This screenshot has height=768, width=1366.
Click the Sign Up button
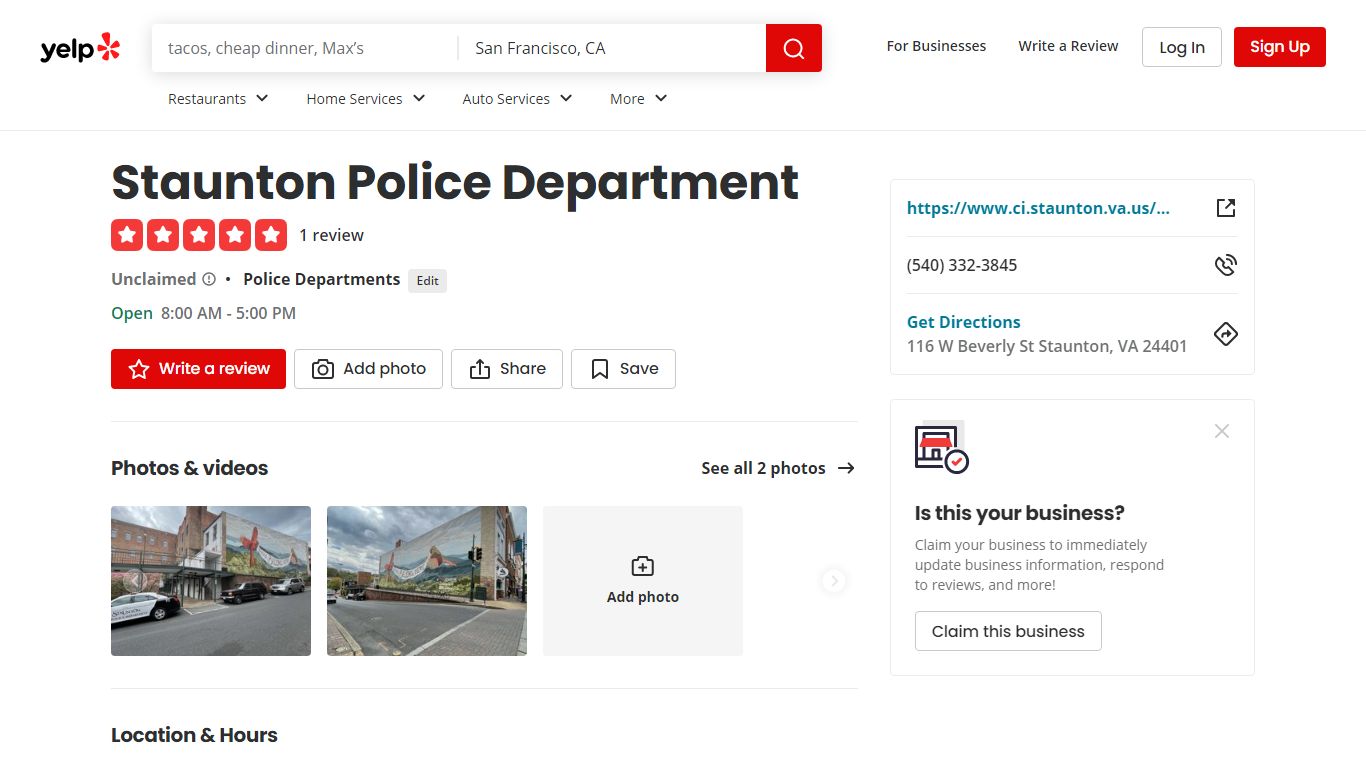click(x=1280, y=47)
